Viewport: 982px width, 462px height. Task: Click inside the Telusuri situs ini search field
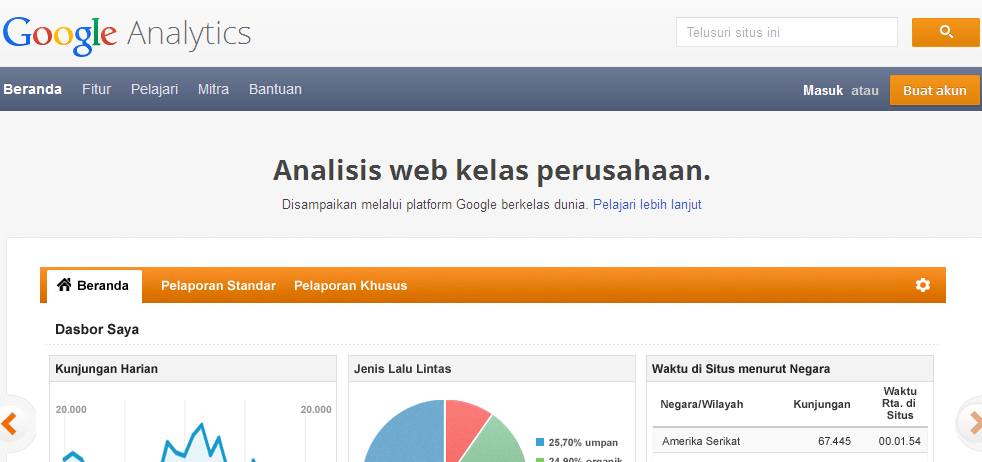tap(787, 32)
